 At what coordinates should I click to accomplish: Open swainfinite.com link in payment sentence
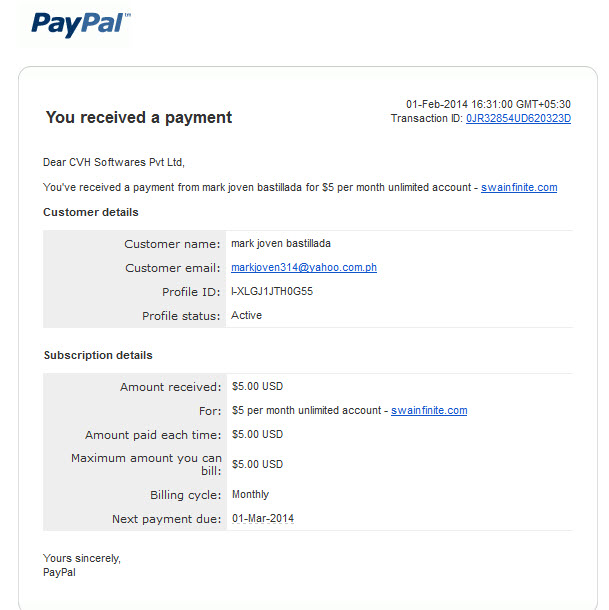coord(519,188)
